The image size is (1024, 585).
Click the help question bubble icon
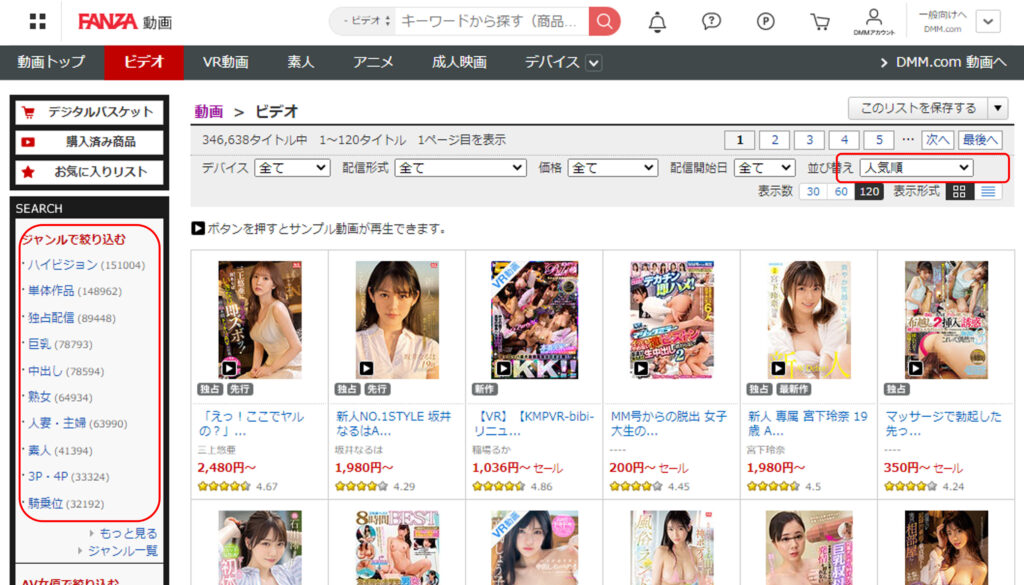pos(711,21)
